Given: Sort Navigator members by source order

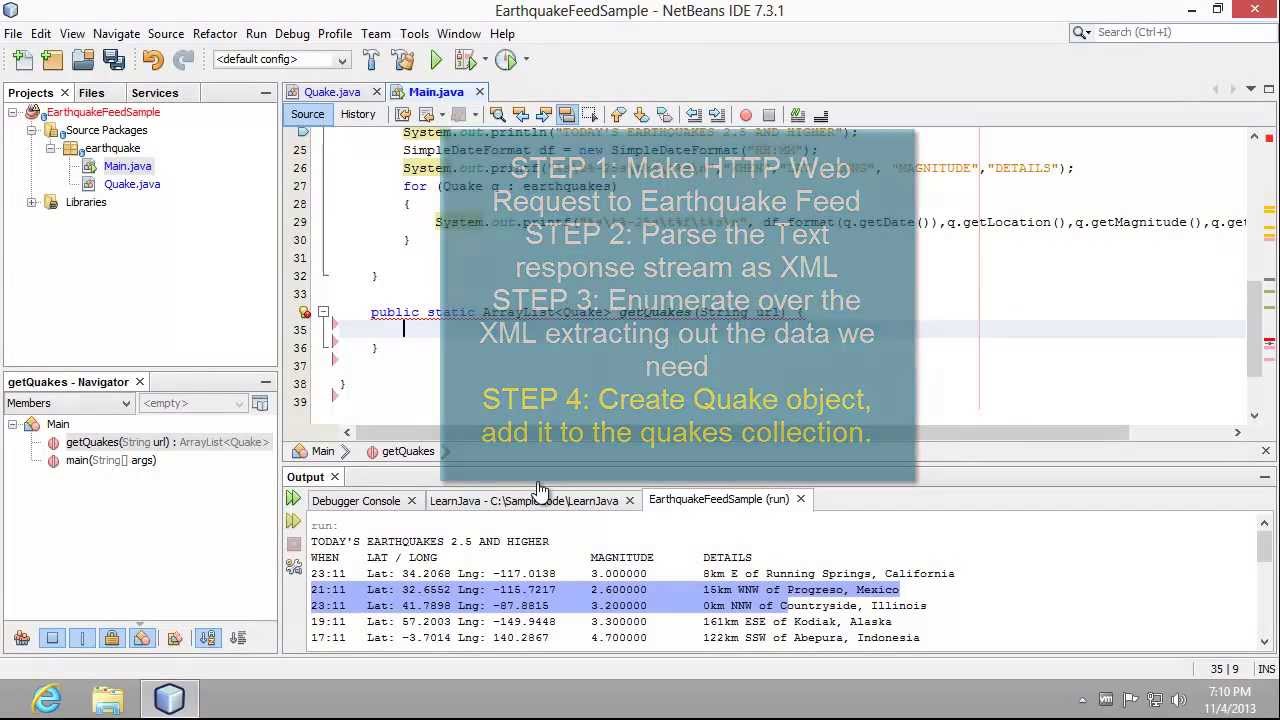Looking at the screenshot, I should click(238, 638).
